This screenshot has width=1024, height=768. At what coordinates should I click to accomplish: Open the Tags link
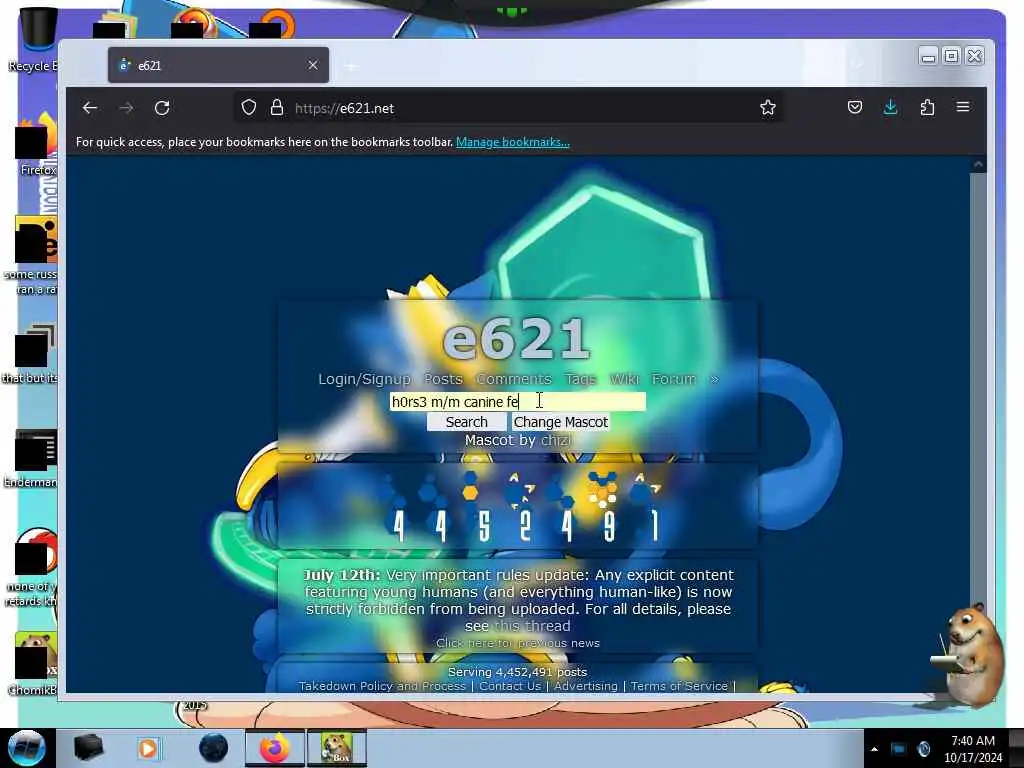580,379
